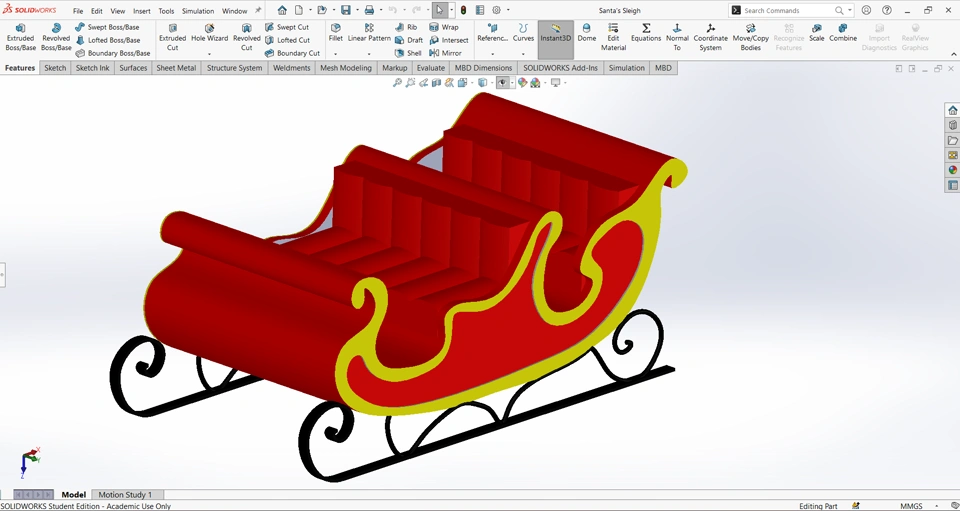Click the Lofted Cut feature

(x=288, y=40)
